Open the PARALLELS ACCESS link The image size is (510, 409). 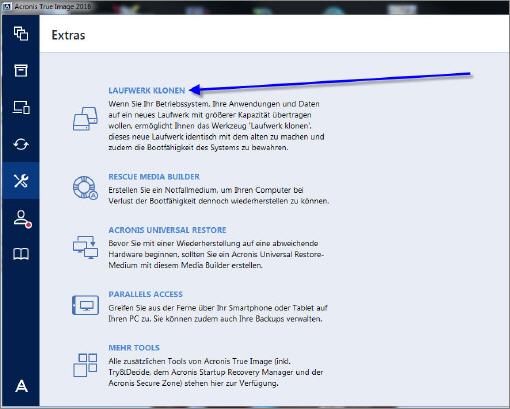tap(146, 294)
